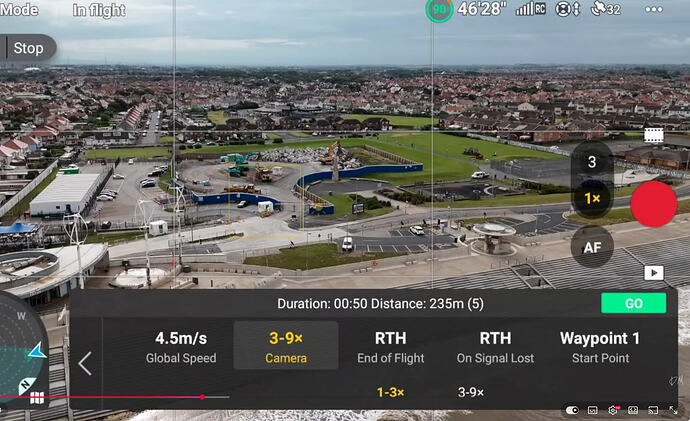
Task: Click the cast to device icon
Action: pos(652,410)
